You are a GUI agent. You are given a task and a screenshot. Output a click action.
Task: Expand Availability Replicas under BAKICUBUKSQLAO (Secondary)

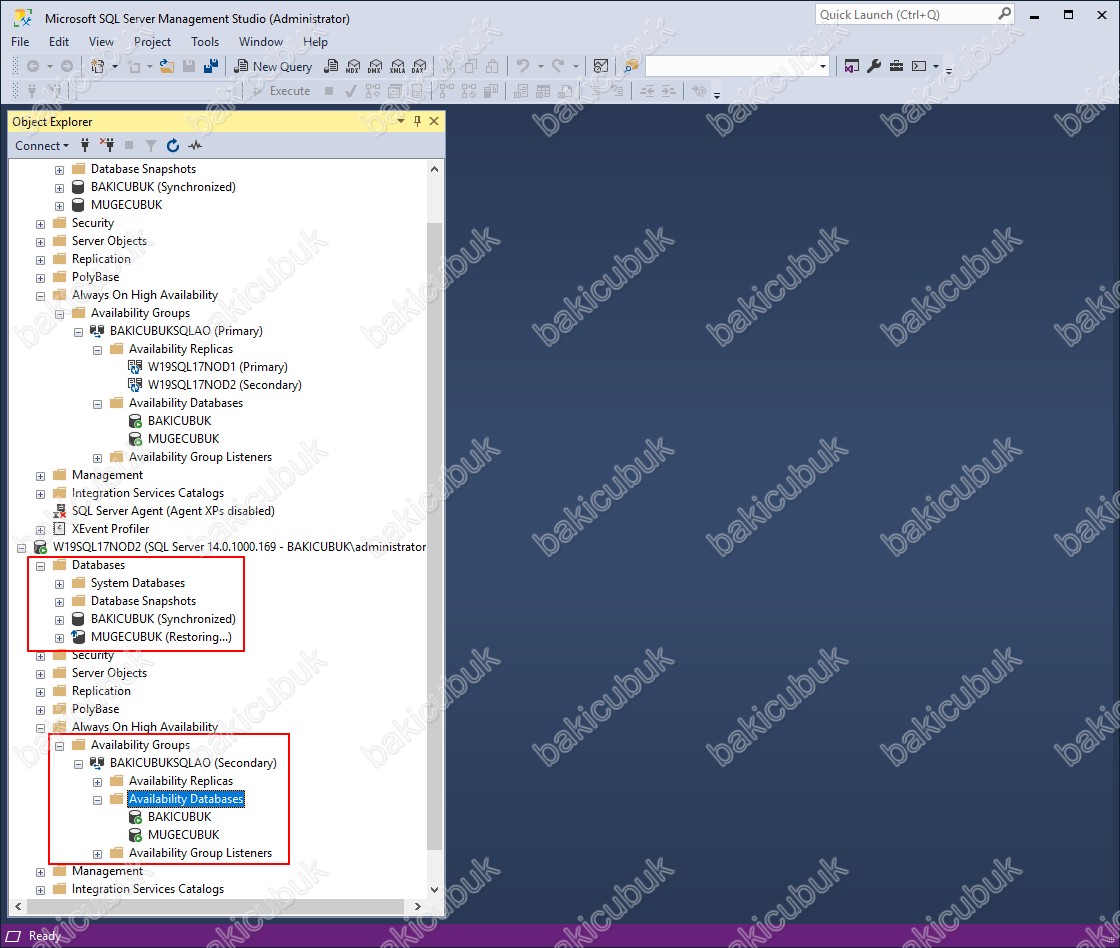tap(97, 782)
